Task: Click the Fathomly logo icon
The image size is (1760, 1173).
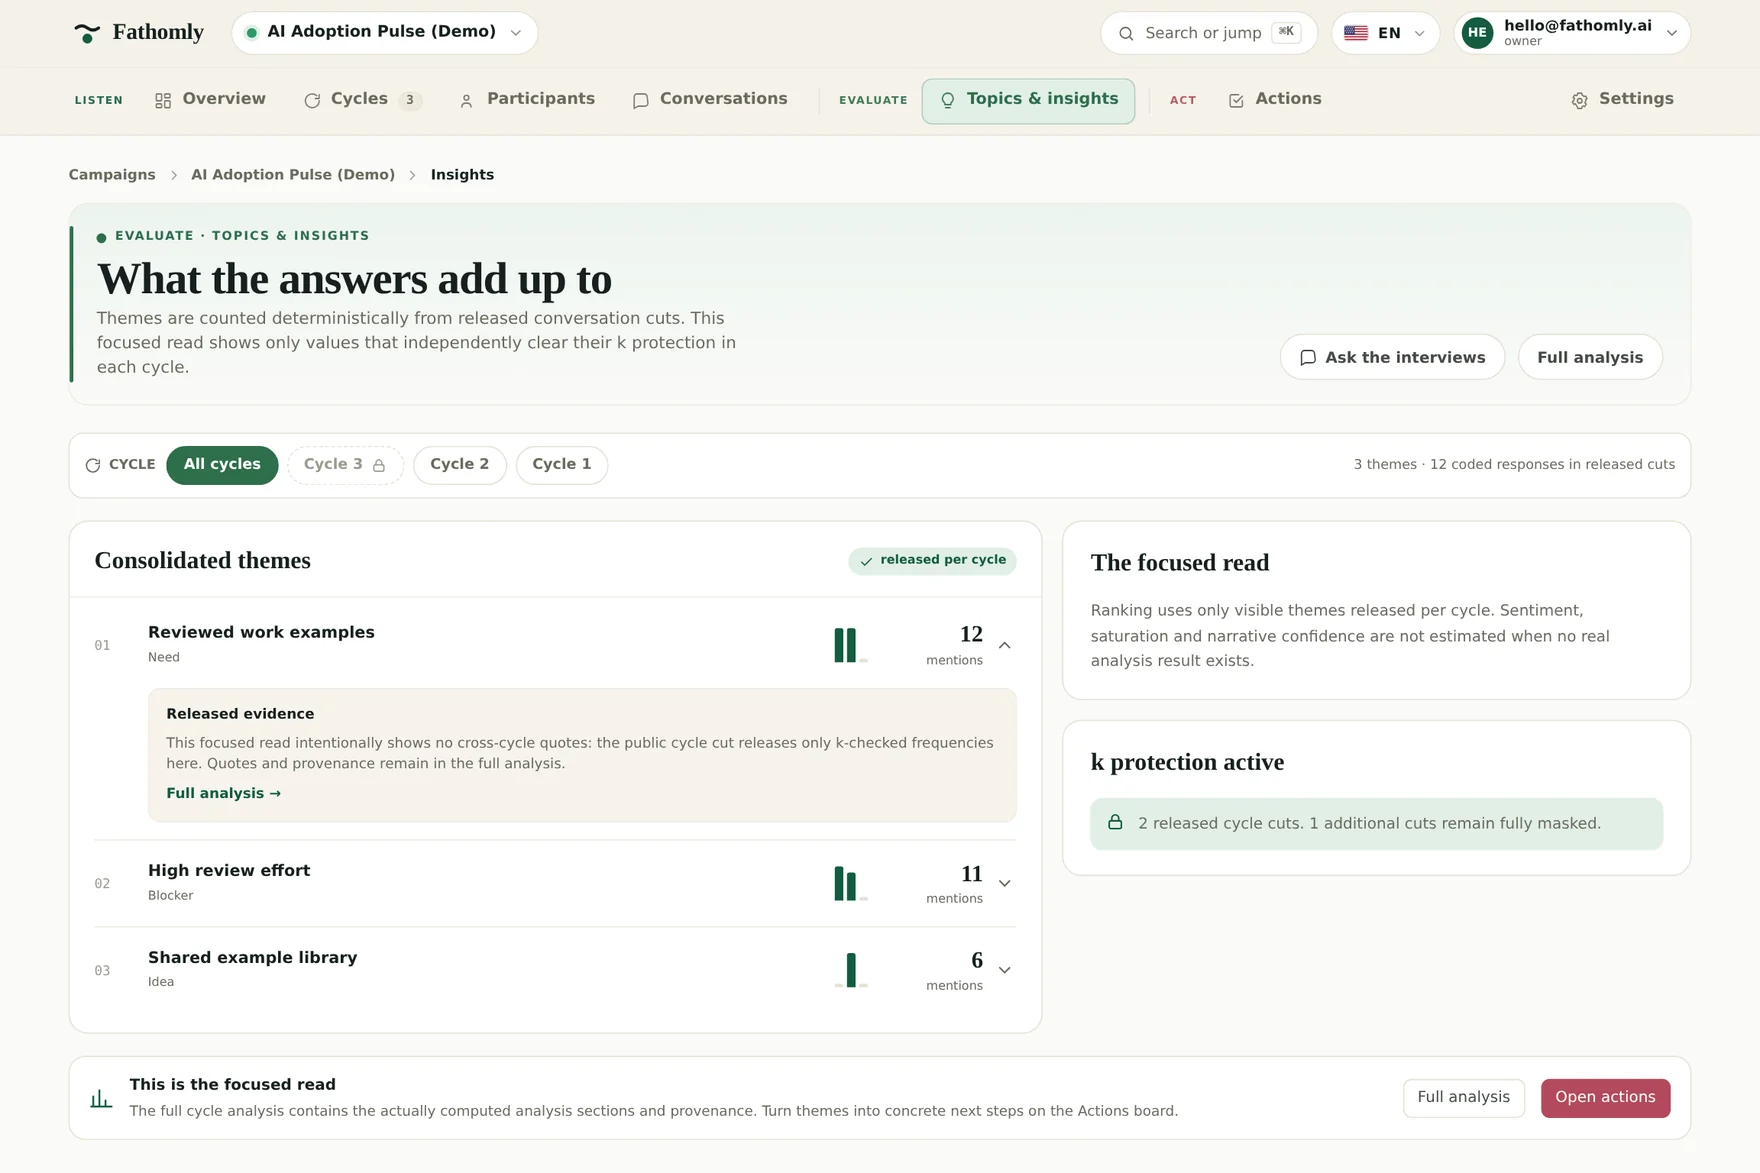Action: [87, 33]
